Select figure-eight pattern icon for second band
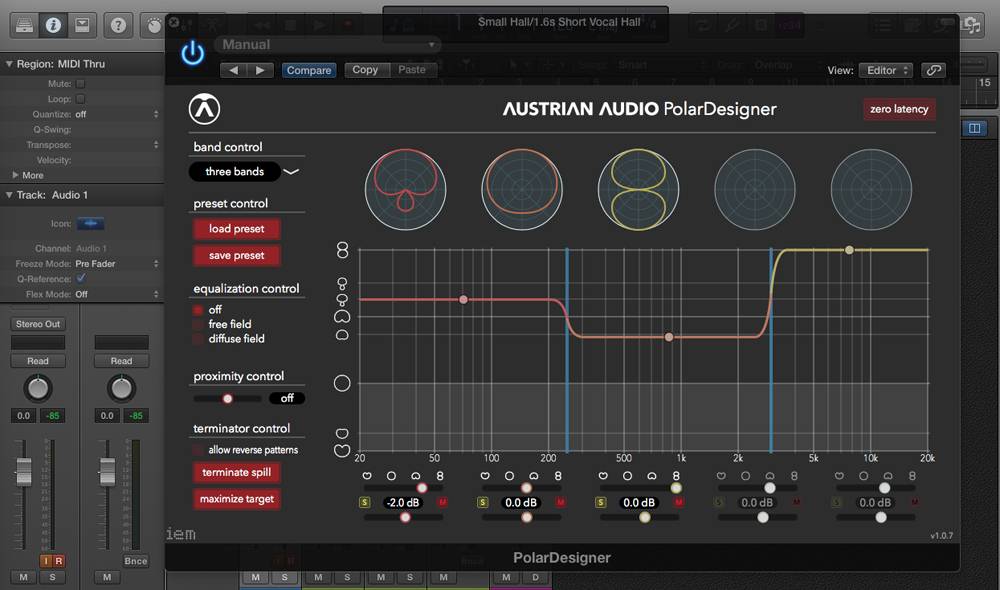The width and height of the screenshot is (1000, 590). 558,476
